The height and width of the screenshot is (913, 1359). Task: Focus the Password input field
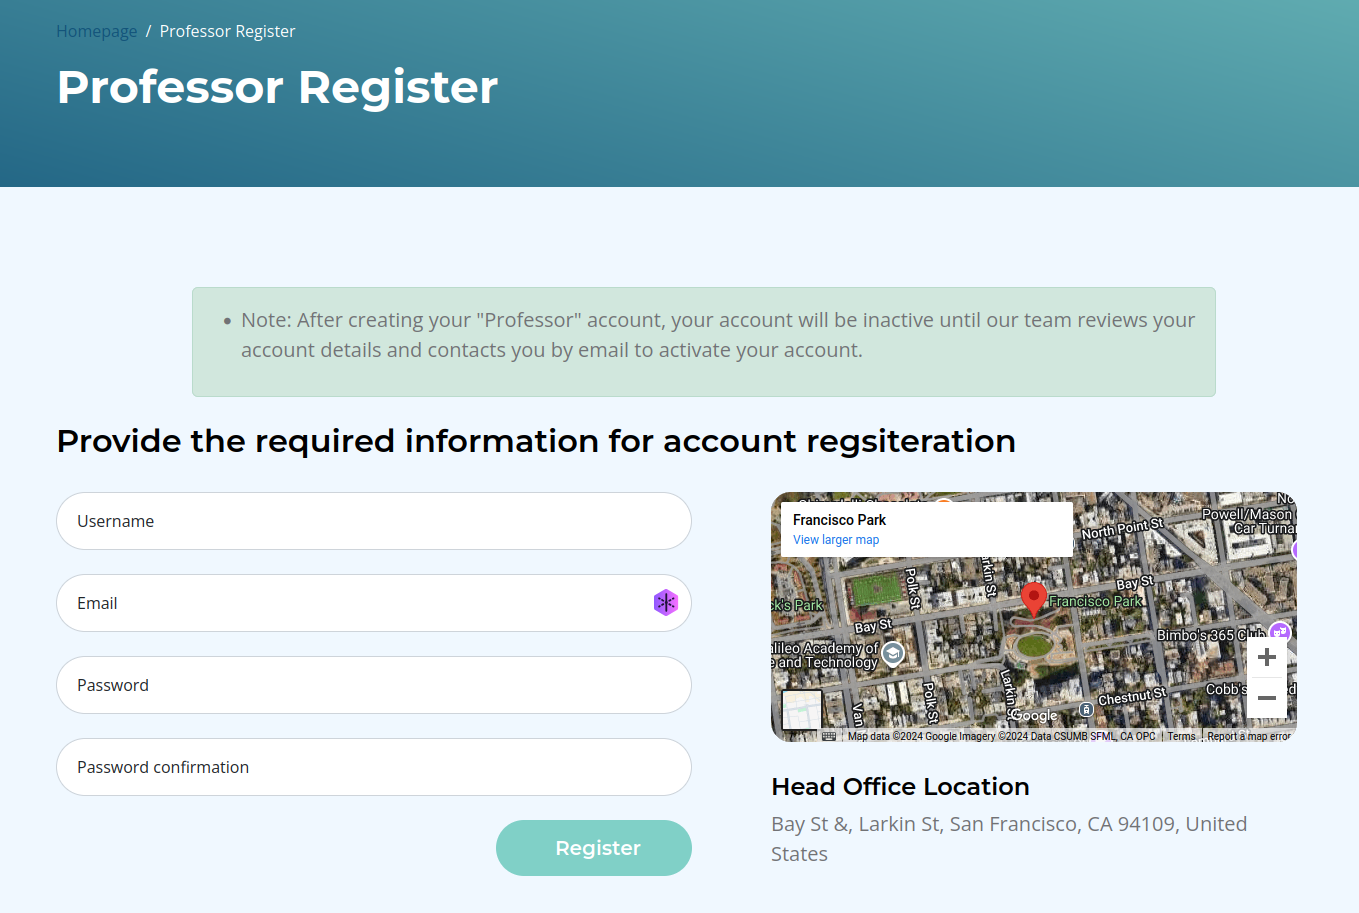click(374, 685)
